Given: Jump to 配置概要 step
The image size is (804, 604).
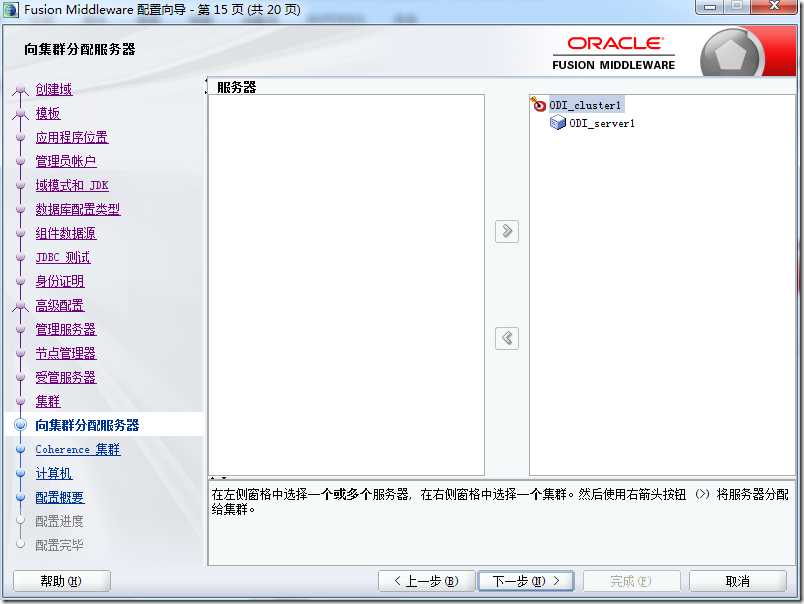Looking at the screenshot, I should tap(59, 497).
